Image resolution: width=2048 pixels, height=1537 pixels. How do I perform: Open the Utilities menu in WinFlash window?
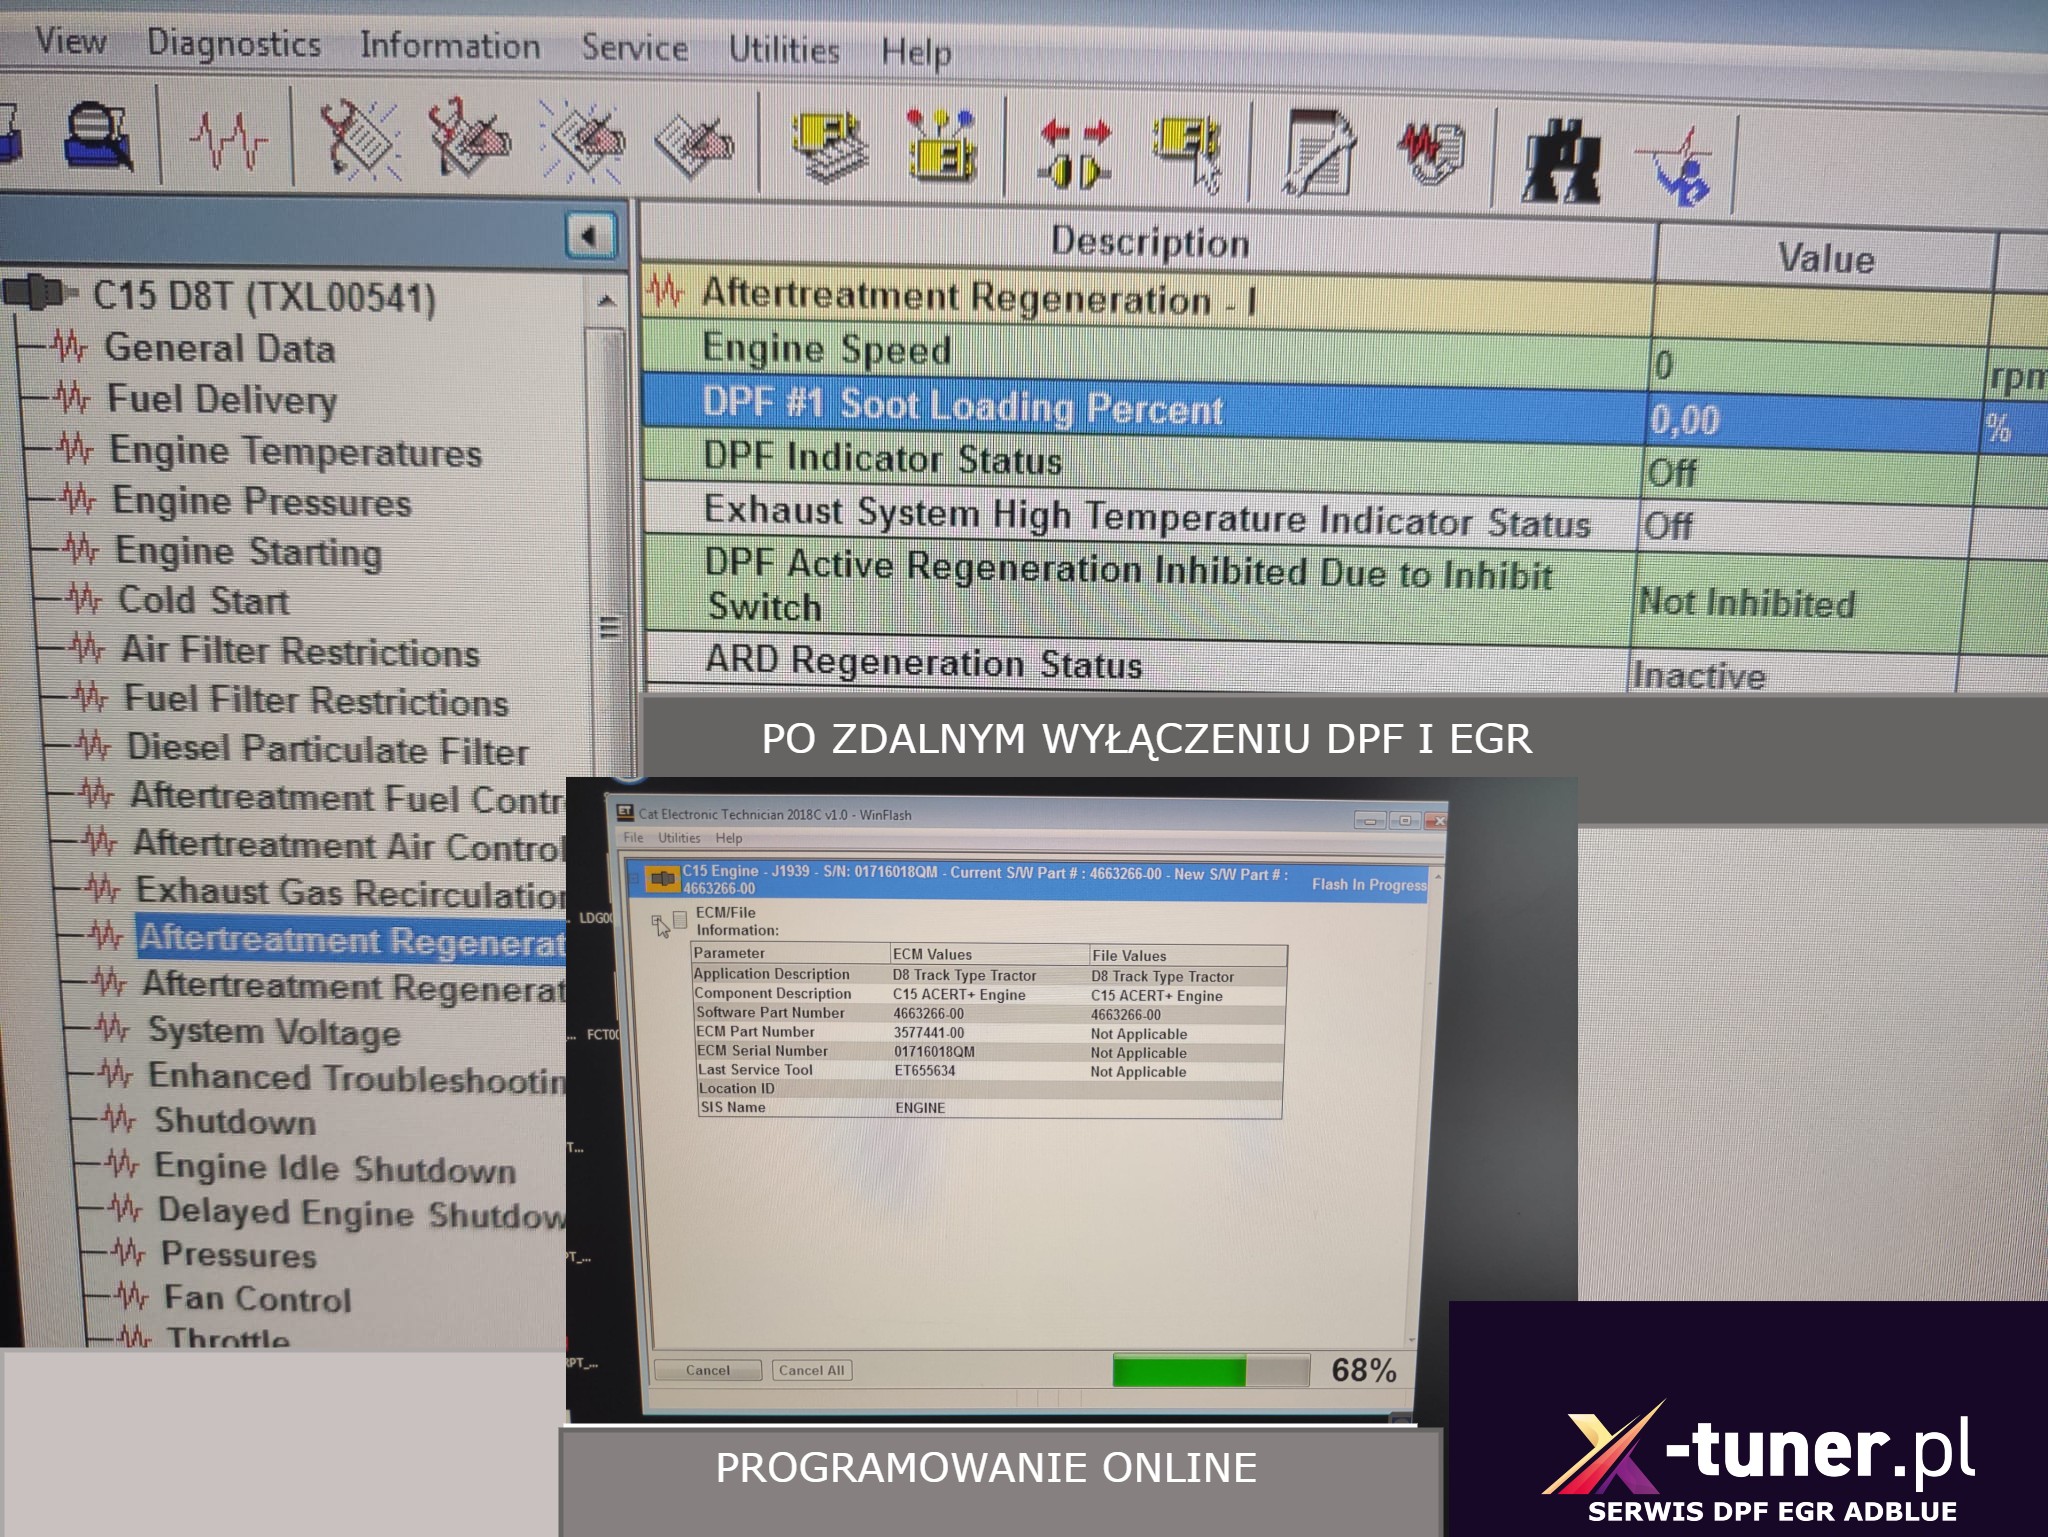click(x=679, y=838)
